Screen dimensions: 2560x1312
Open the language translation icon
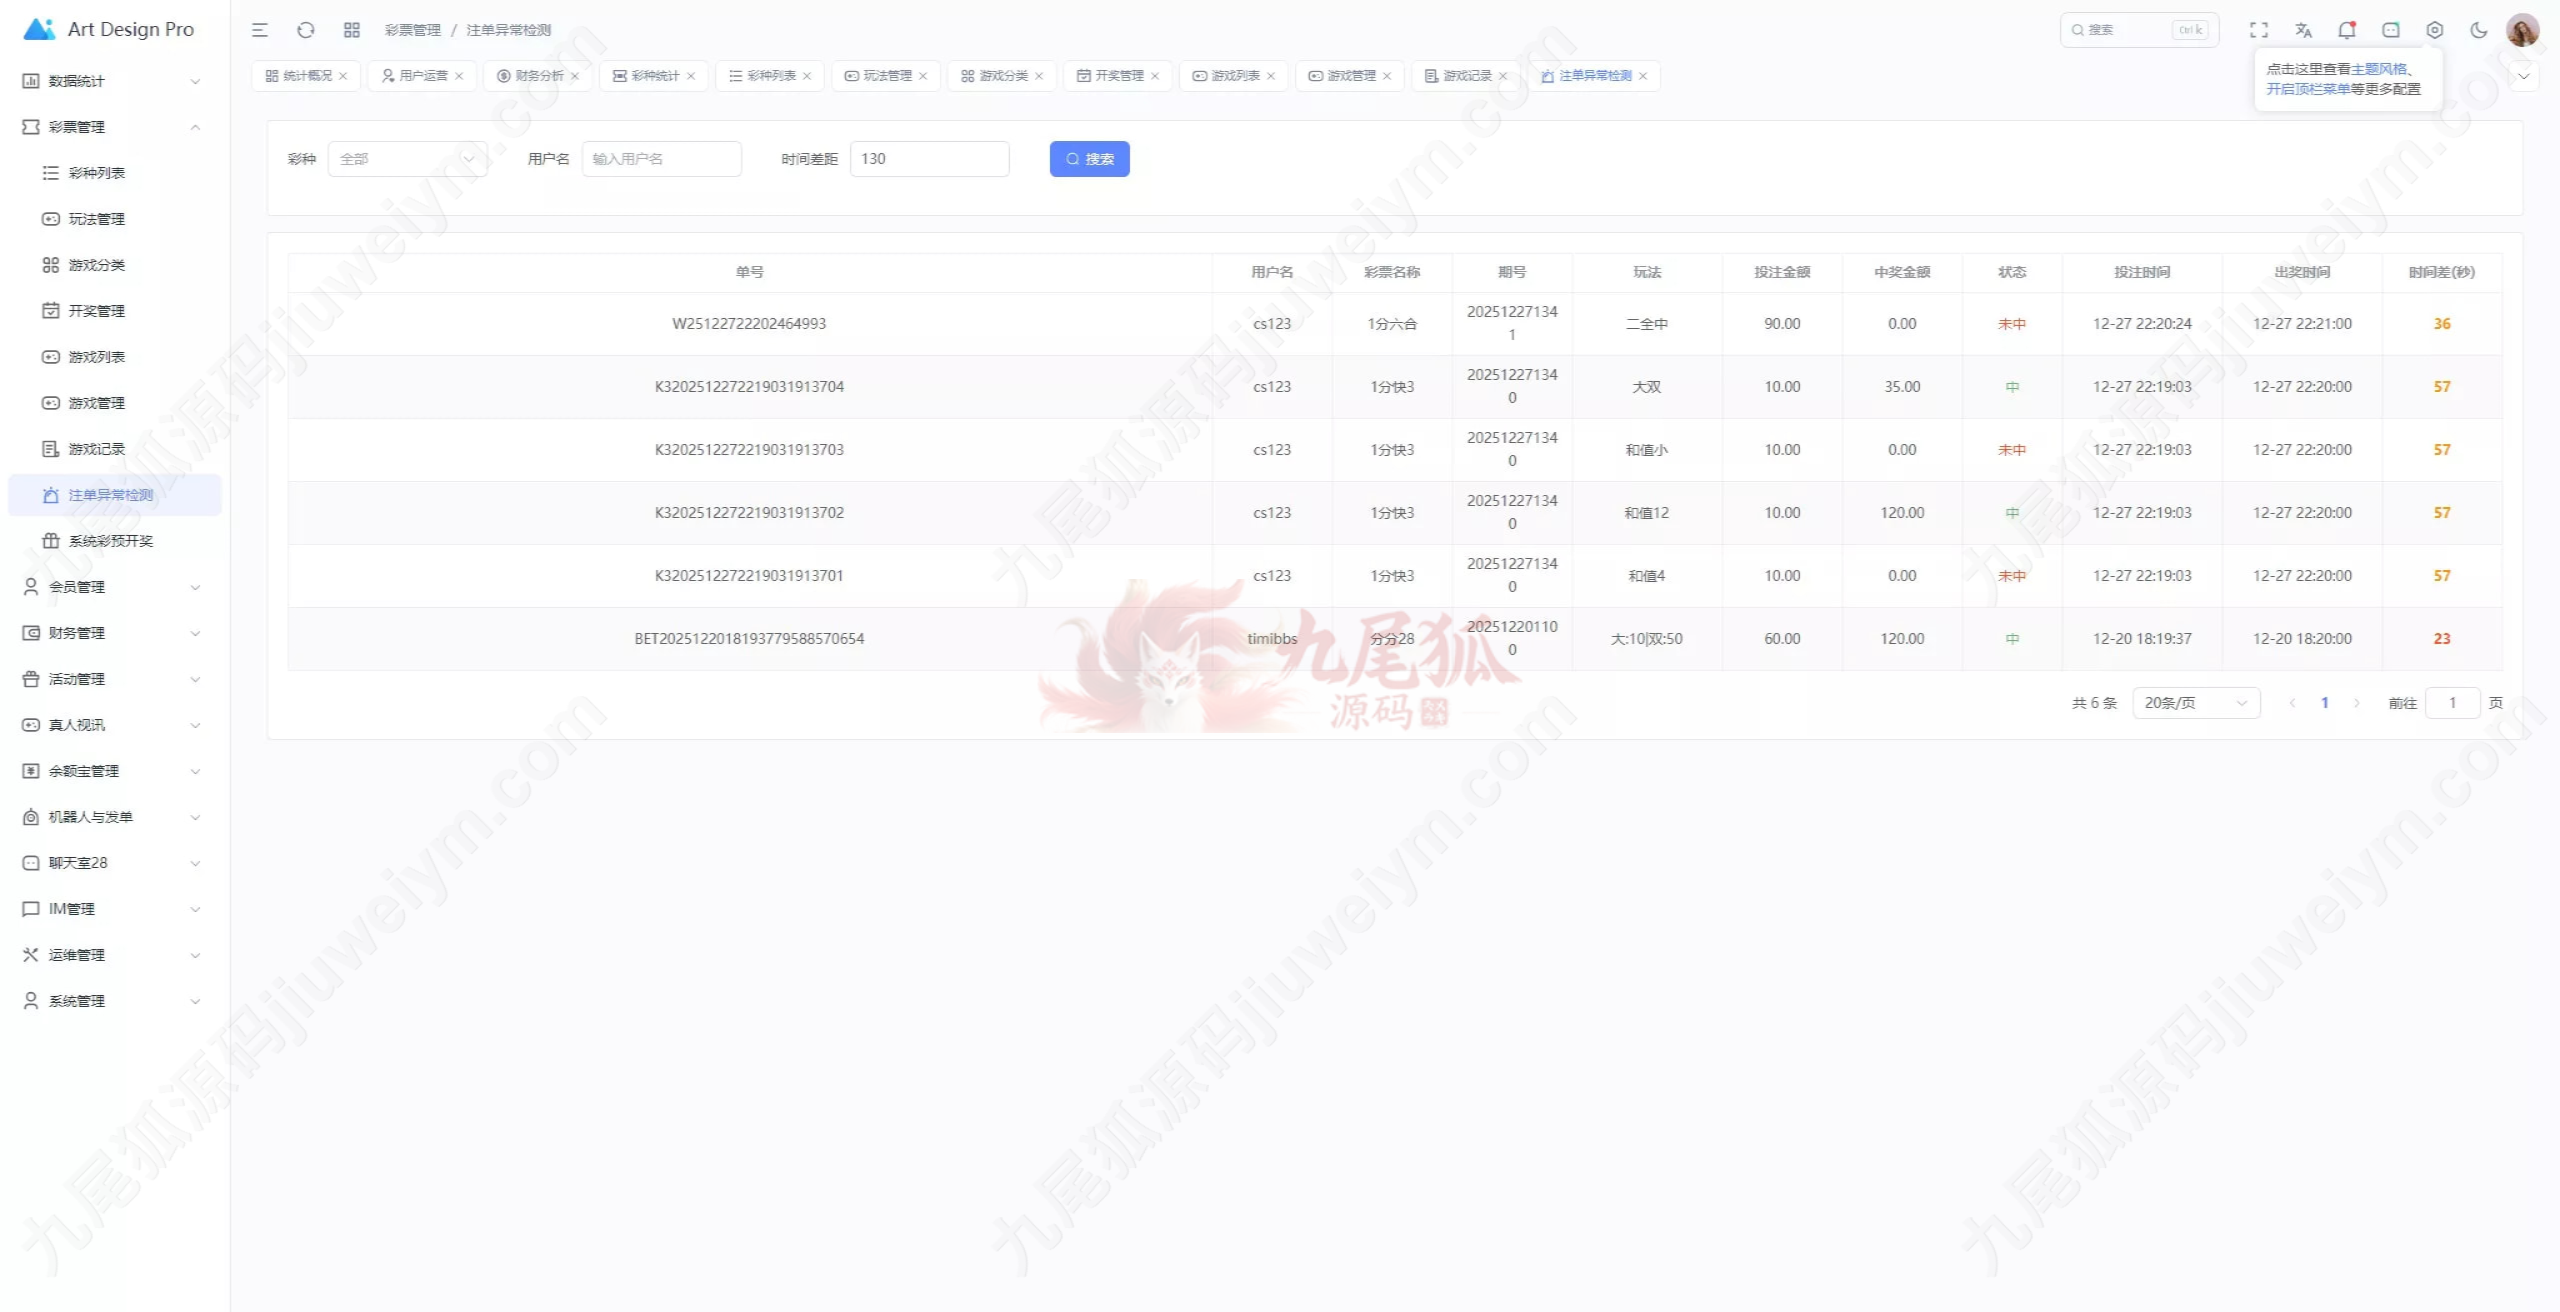(2303, 30)
